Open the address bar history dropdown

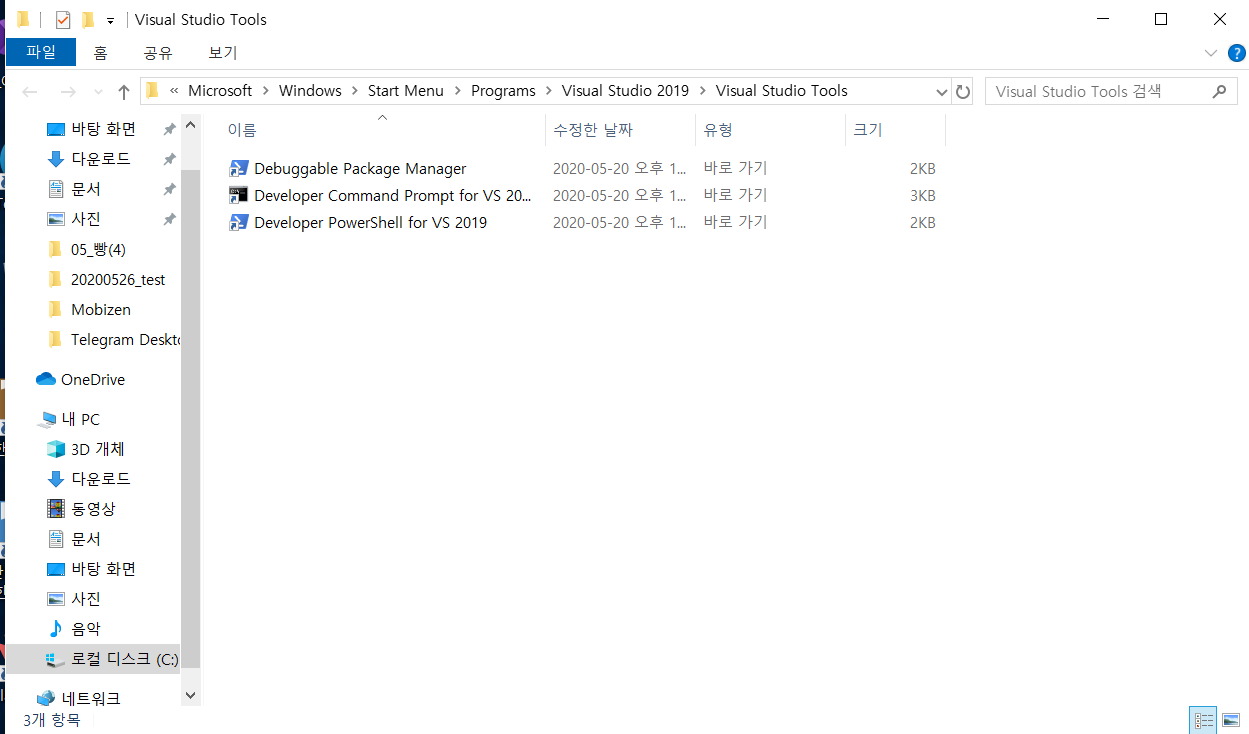(941, 92)
